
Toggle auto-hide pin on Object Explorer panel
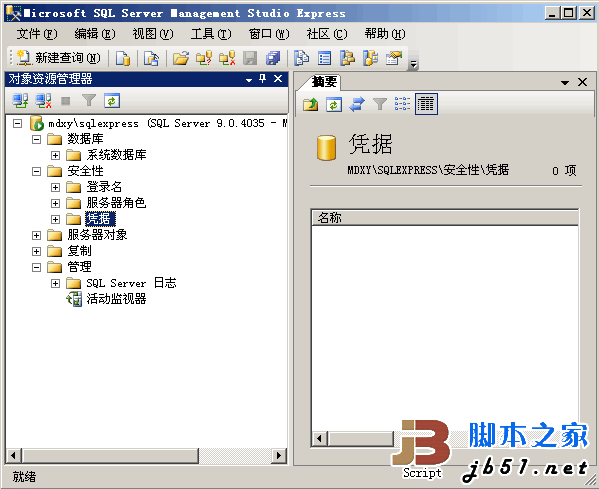[x=262, y=79]
